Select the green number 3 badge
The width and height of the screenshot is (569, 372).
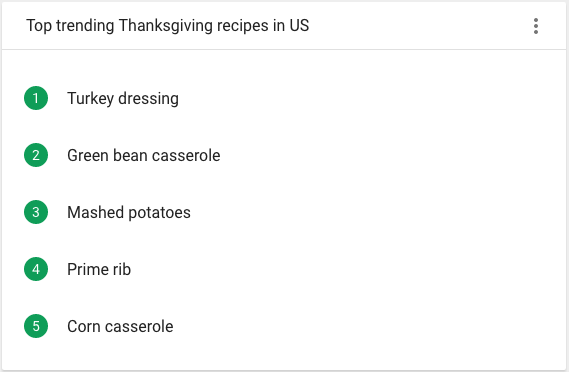(x=36, y=212)
